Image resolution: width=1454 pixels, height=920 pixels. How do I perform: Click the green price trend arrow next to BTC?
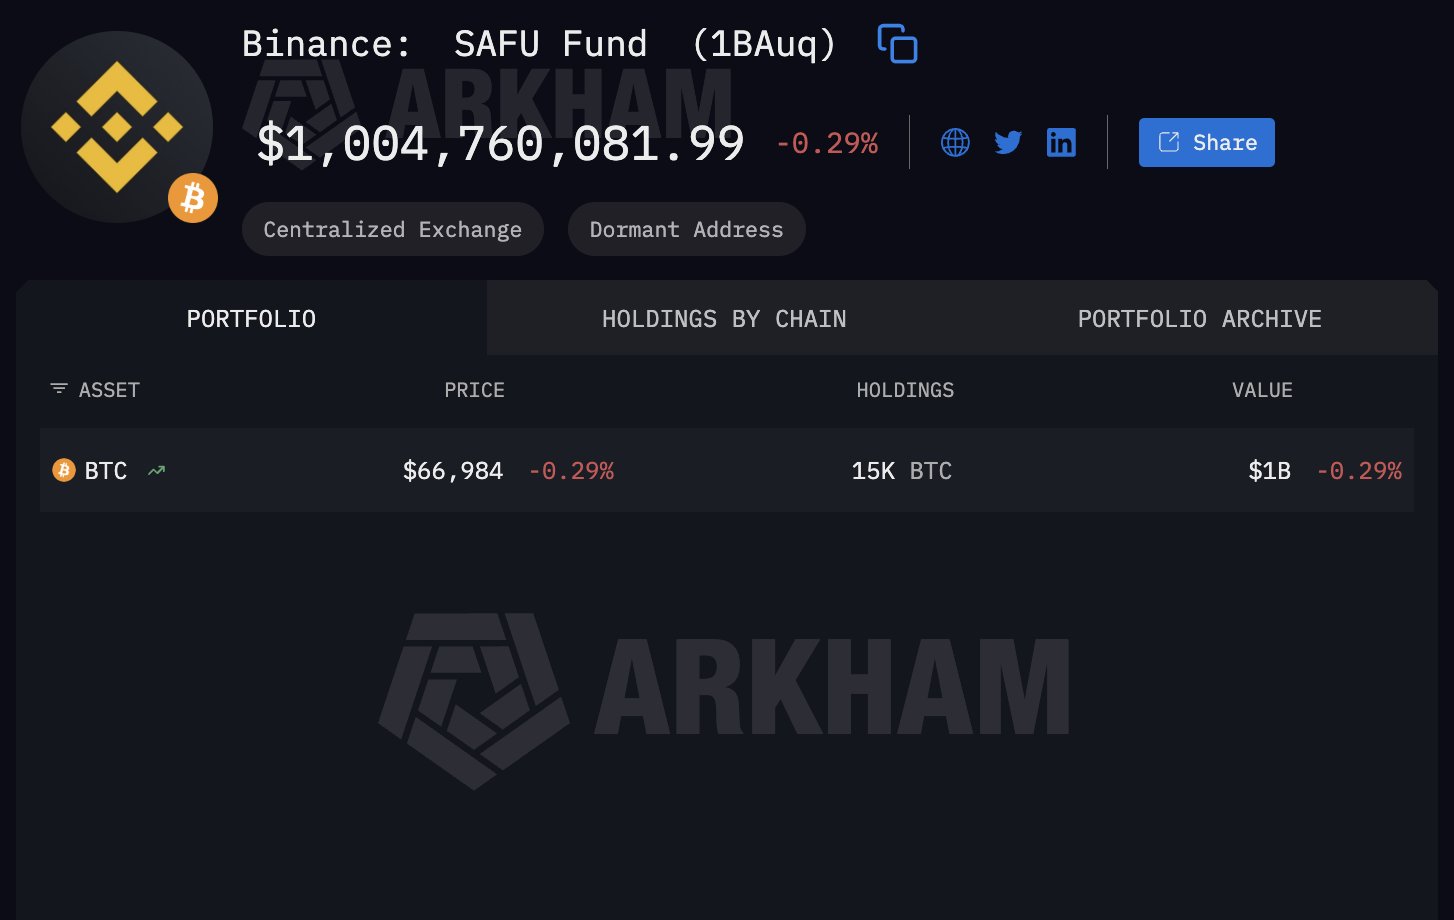pos(156,470)
